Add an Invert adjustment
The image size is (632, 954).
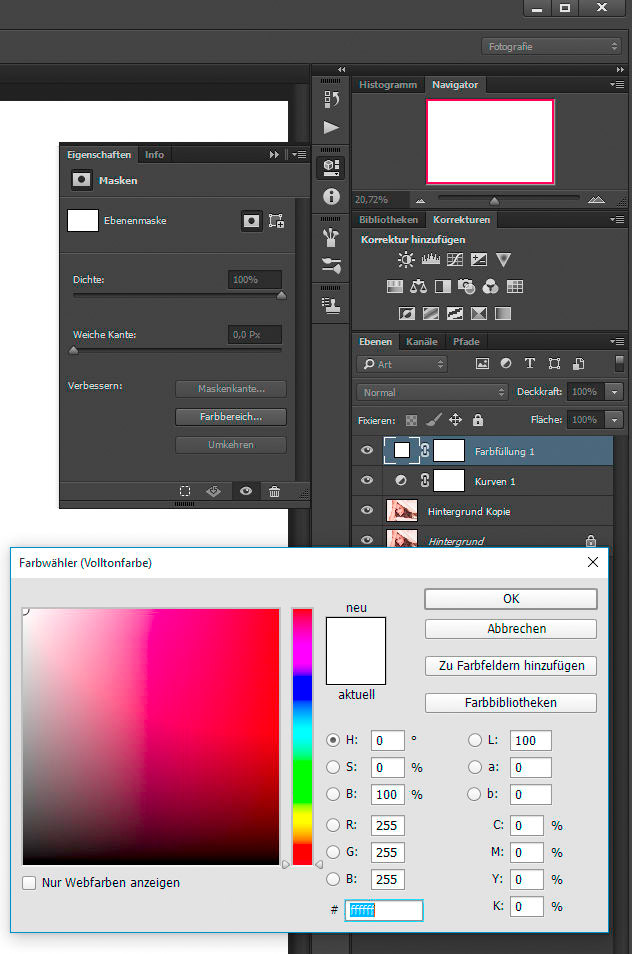[x=407, y=313]
